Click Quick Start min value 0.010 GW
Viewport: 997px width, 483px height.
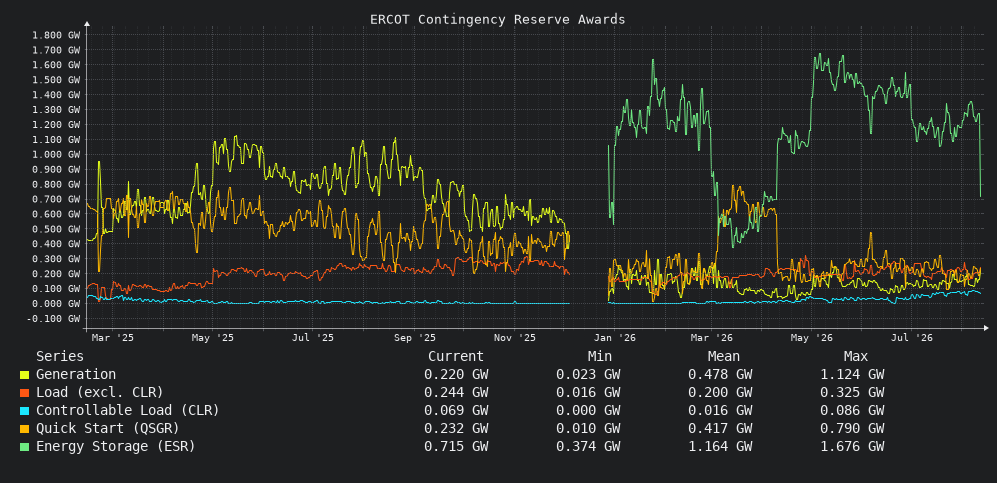[588, 428]
